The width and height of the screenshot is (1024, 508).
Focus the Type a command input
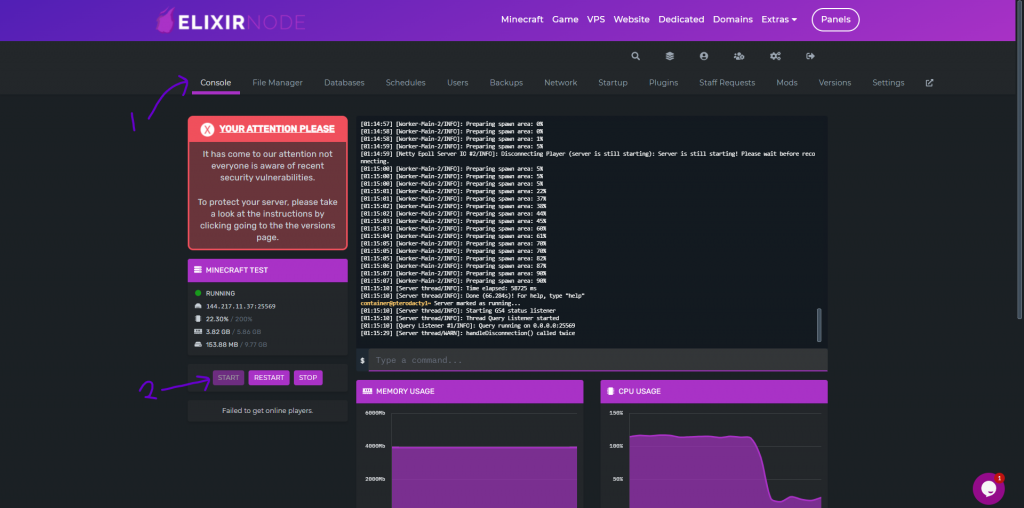tap(598, 360)
